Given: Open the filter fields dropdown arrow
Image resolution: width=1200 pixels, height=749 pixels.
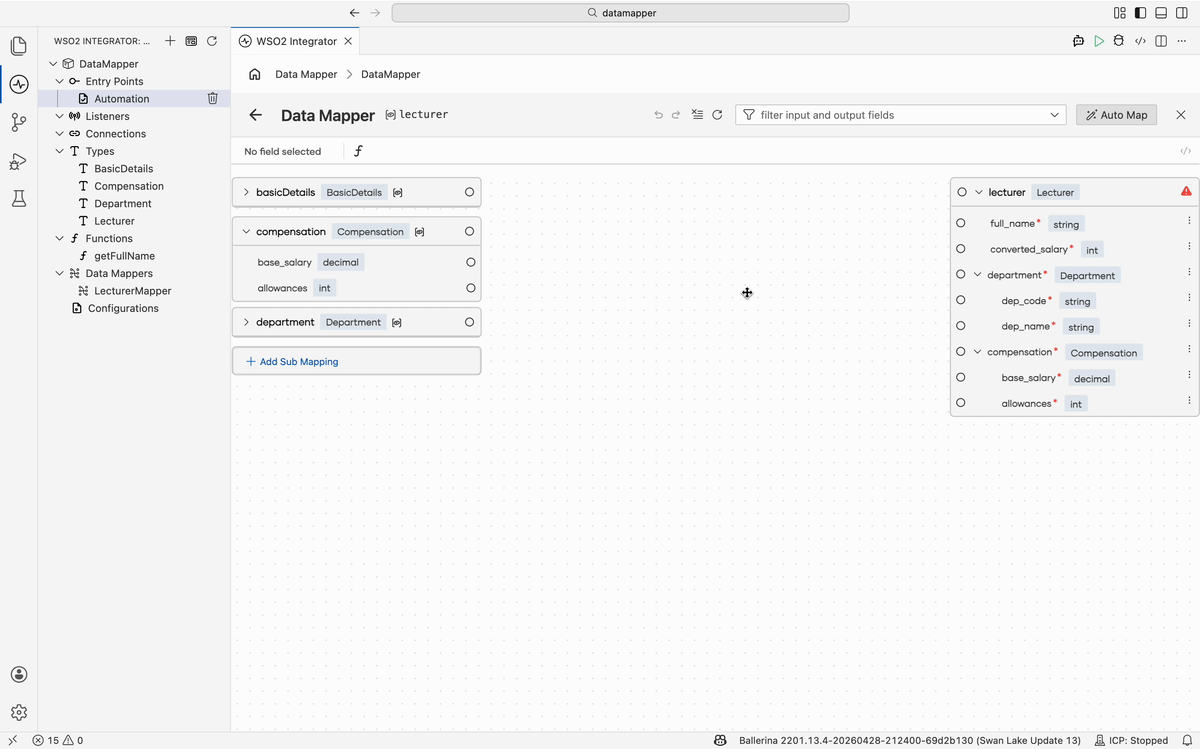Looking at the screenshot, I should click(1055, 115).
